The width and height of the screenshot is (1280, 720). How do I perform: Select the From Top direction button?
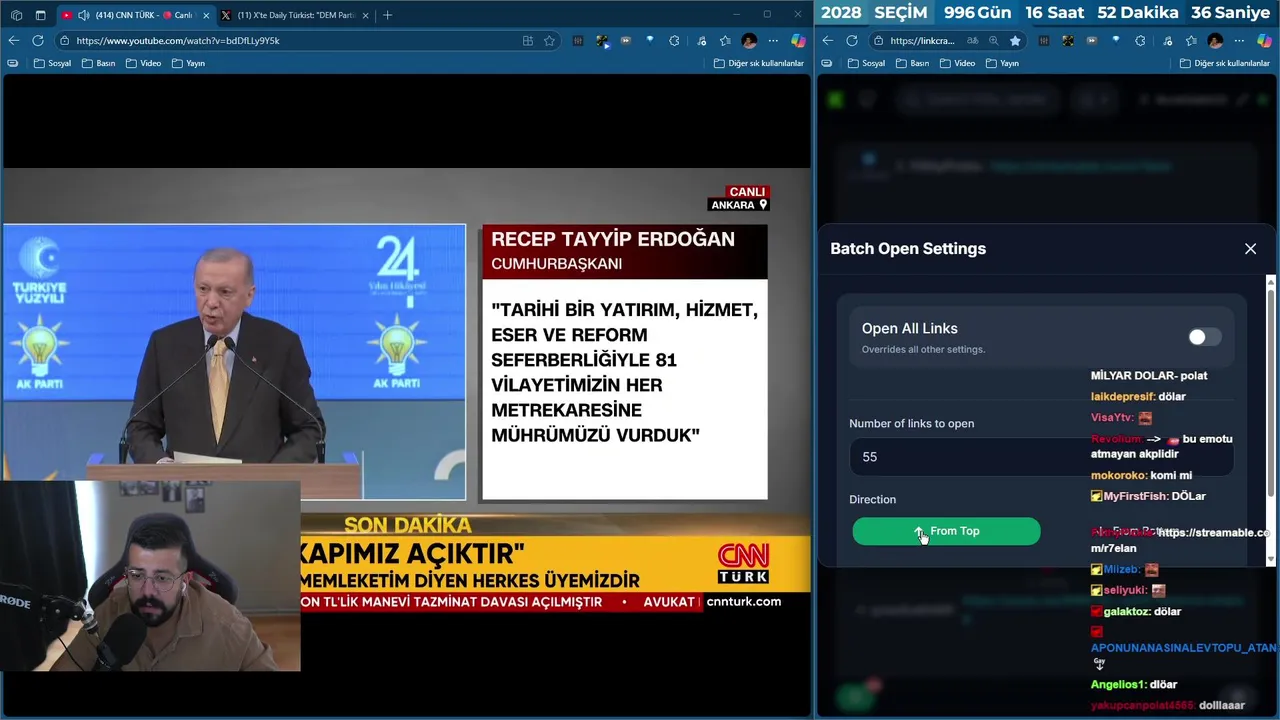(x=946, y=531)
